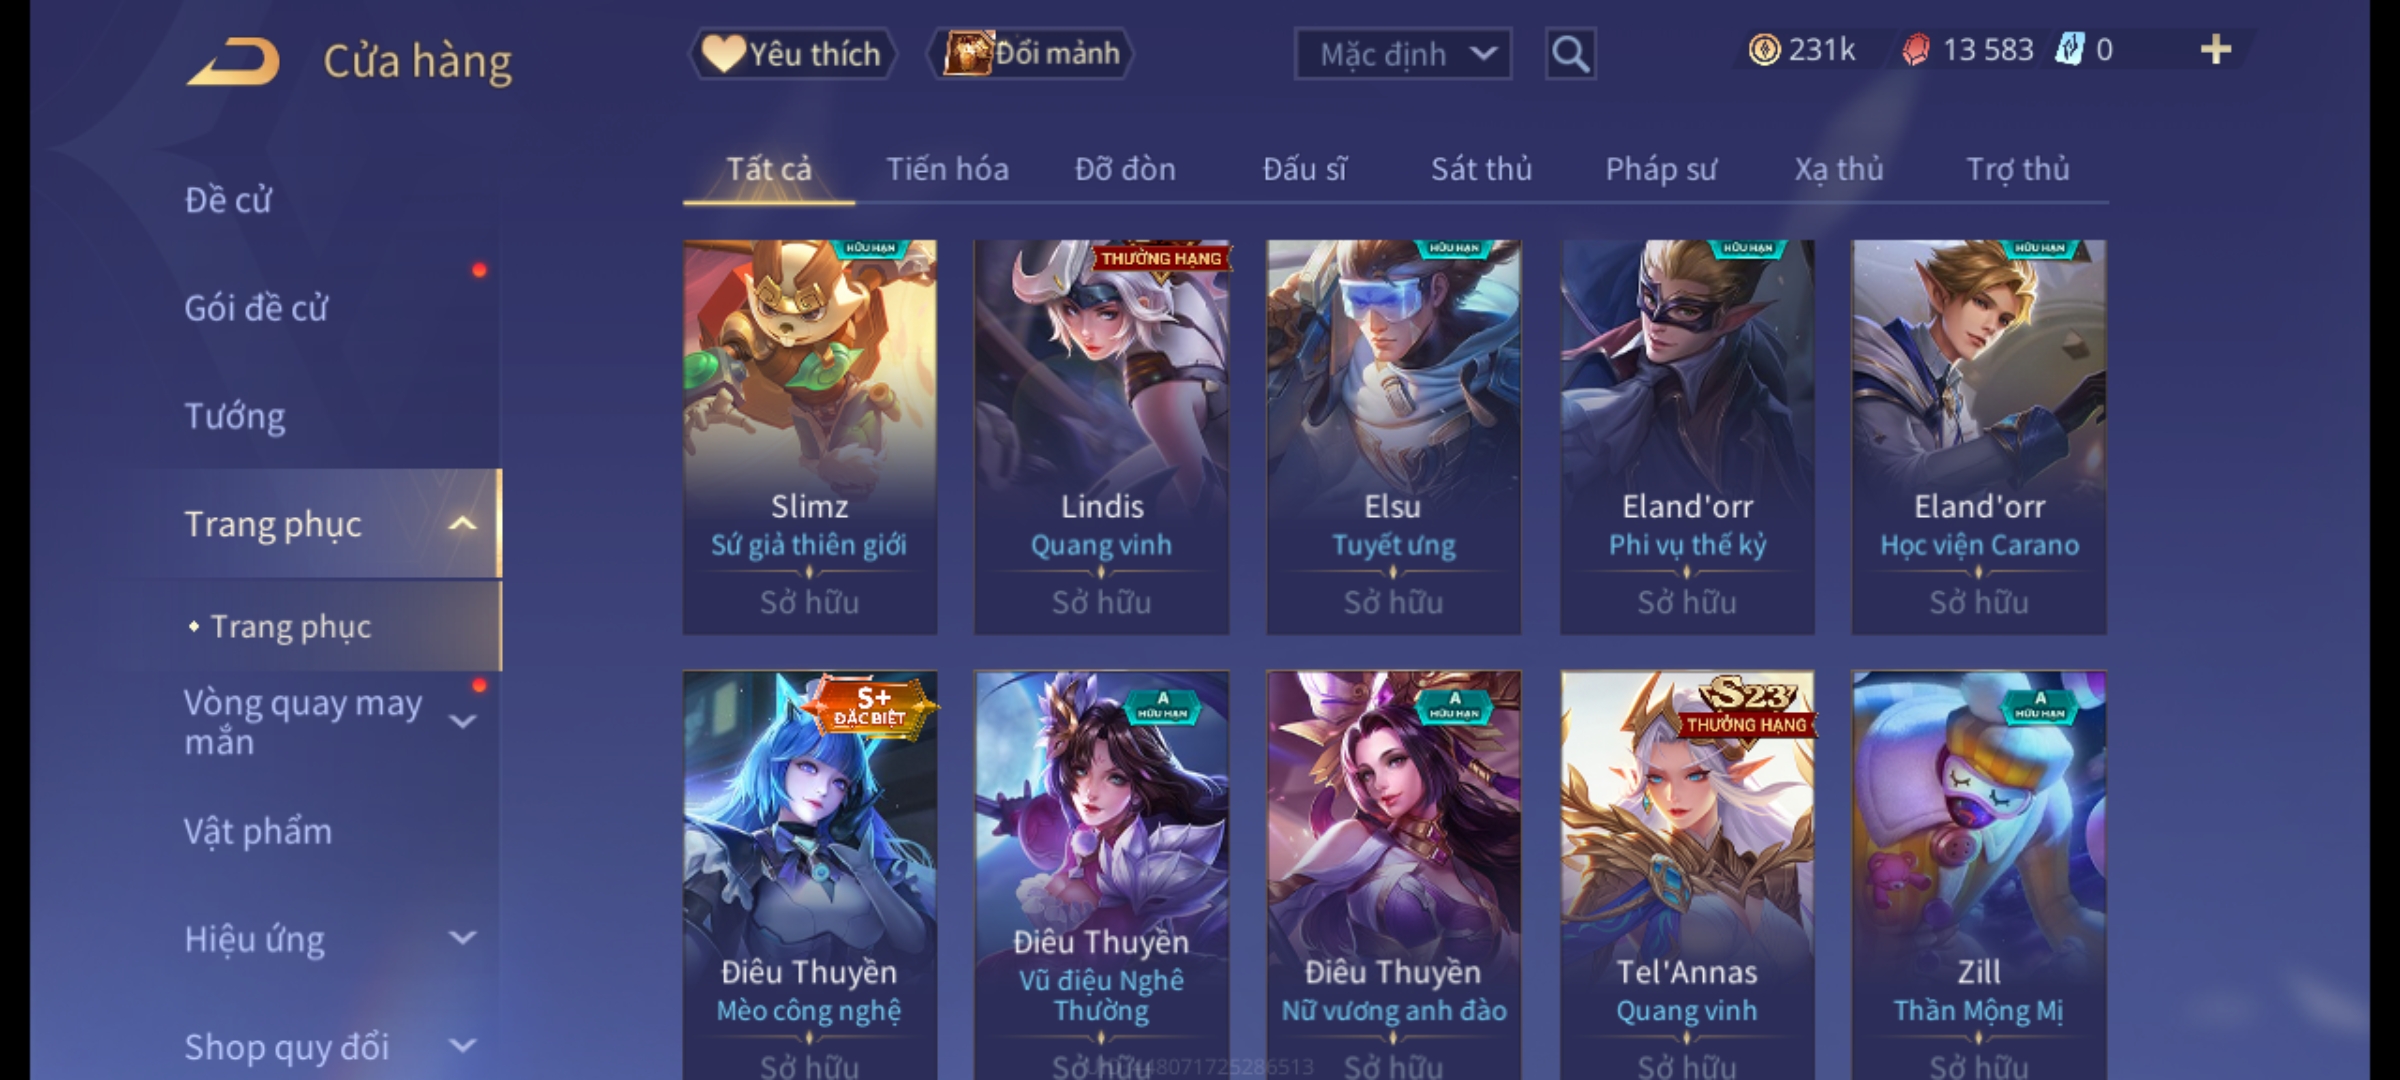This screenshot has height=1080, width=2400.
Task: Open Gói đề cử in sidebar
Action: (x=256, y=308)
